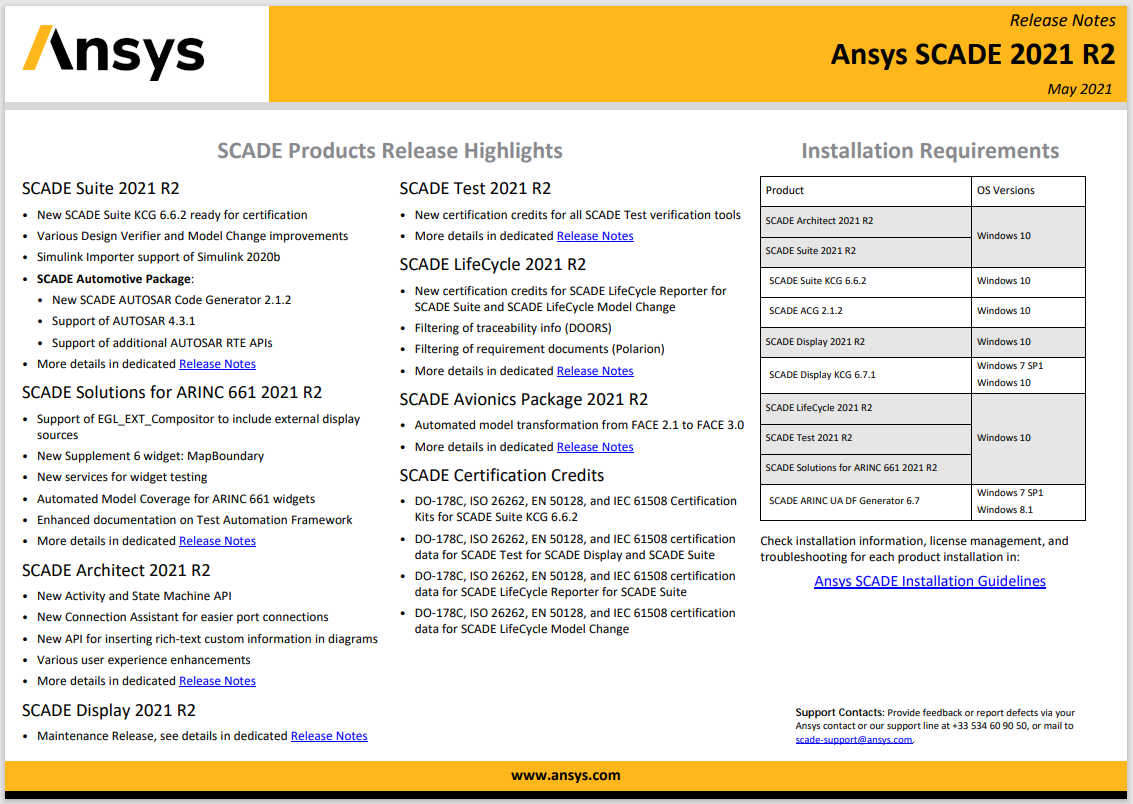Click 'Support of additional AUTOSAR RTE APIs' bullet
The height and width of the screenshot is (804, 1133).
[x=162, y=343]
